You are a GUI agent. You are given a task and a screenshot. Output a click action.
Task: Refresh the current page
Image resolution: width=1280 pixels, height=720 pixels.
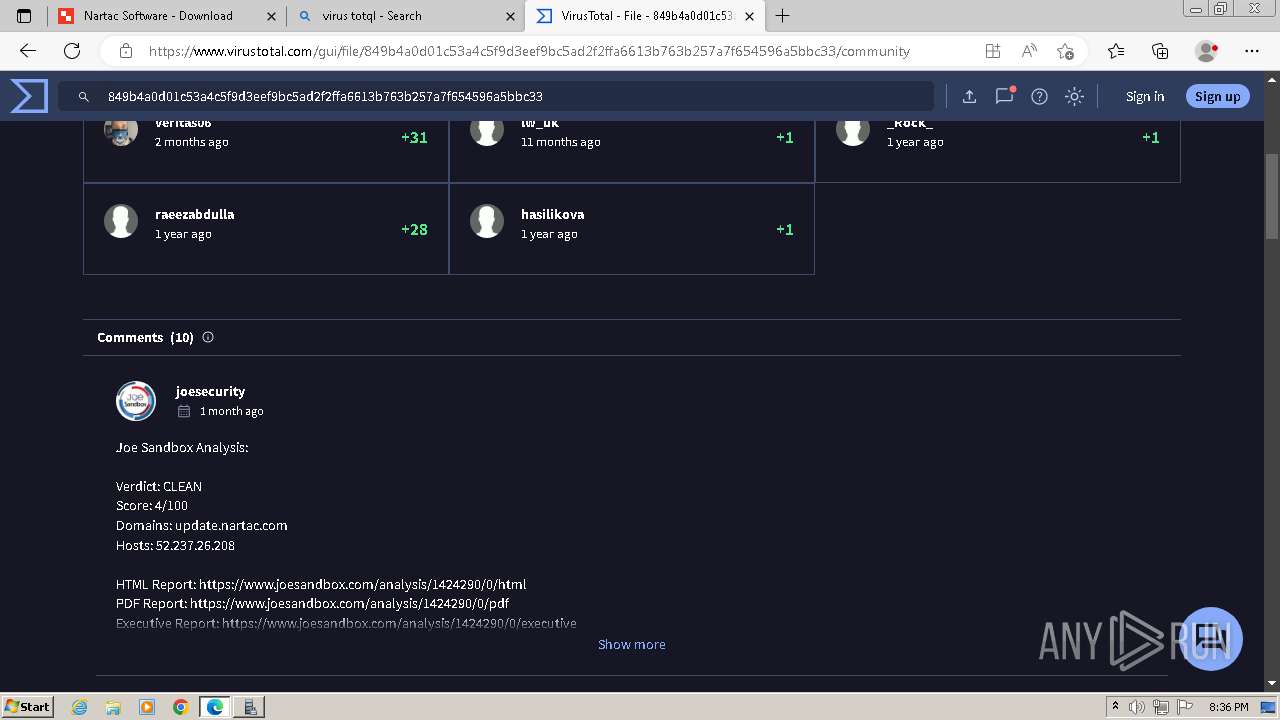pyautogui.click(x=72, y=51)
